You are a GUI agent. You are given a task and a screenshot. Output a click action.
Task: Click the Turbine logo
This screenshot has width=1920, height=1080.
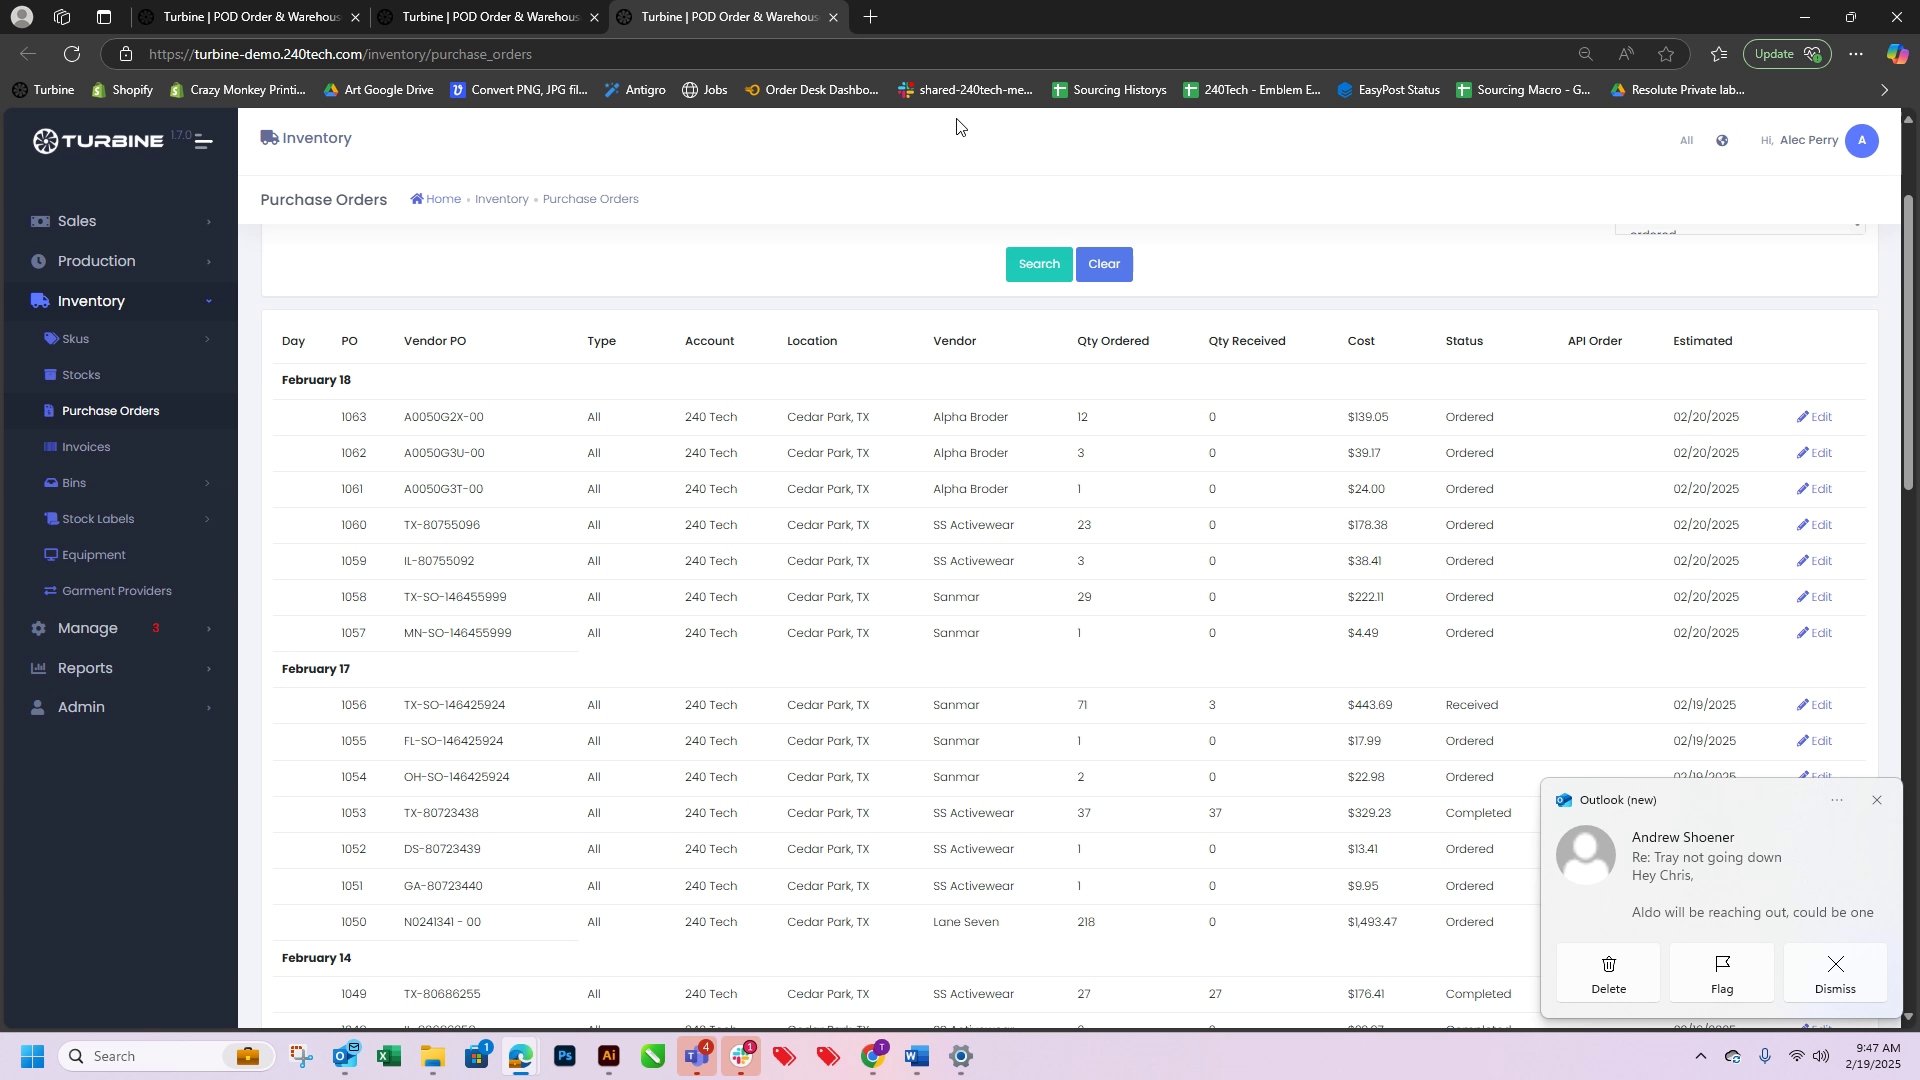[x=97, y=141]
